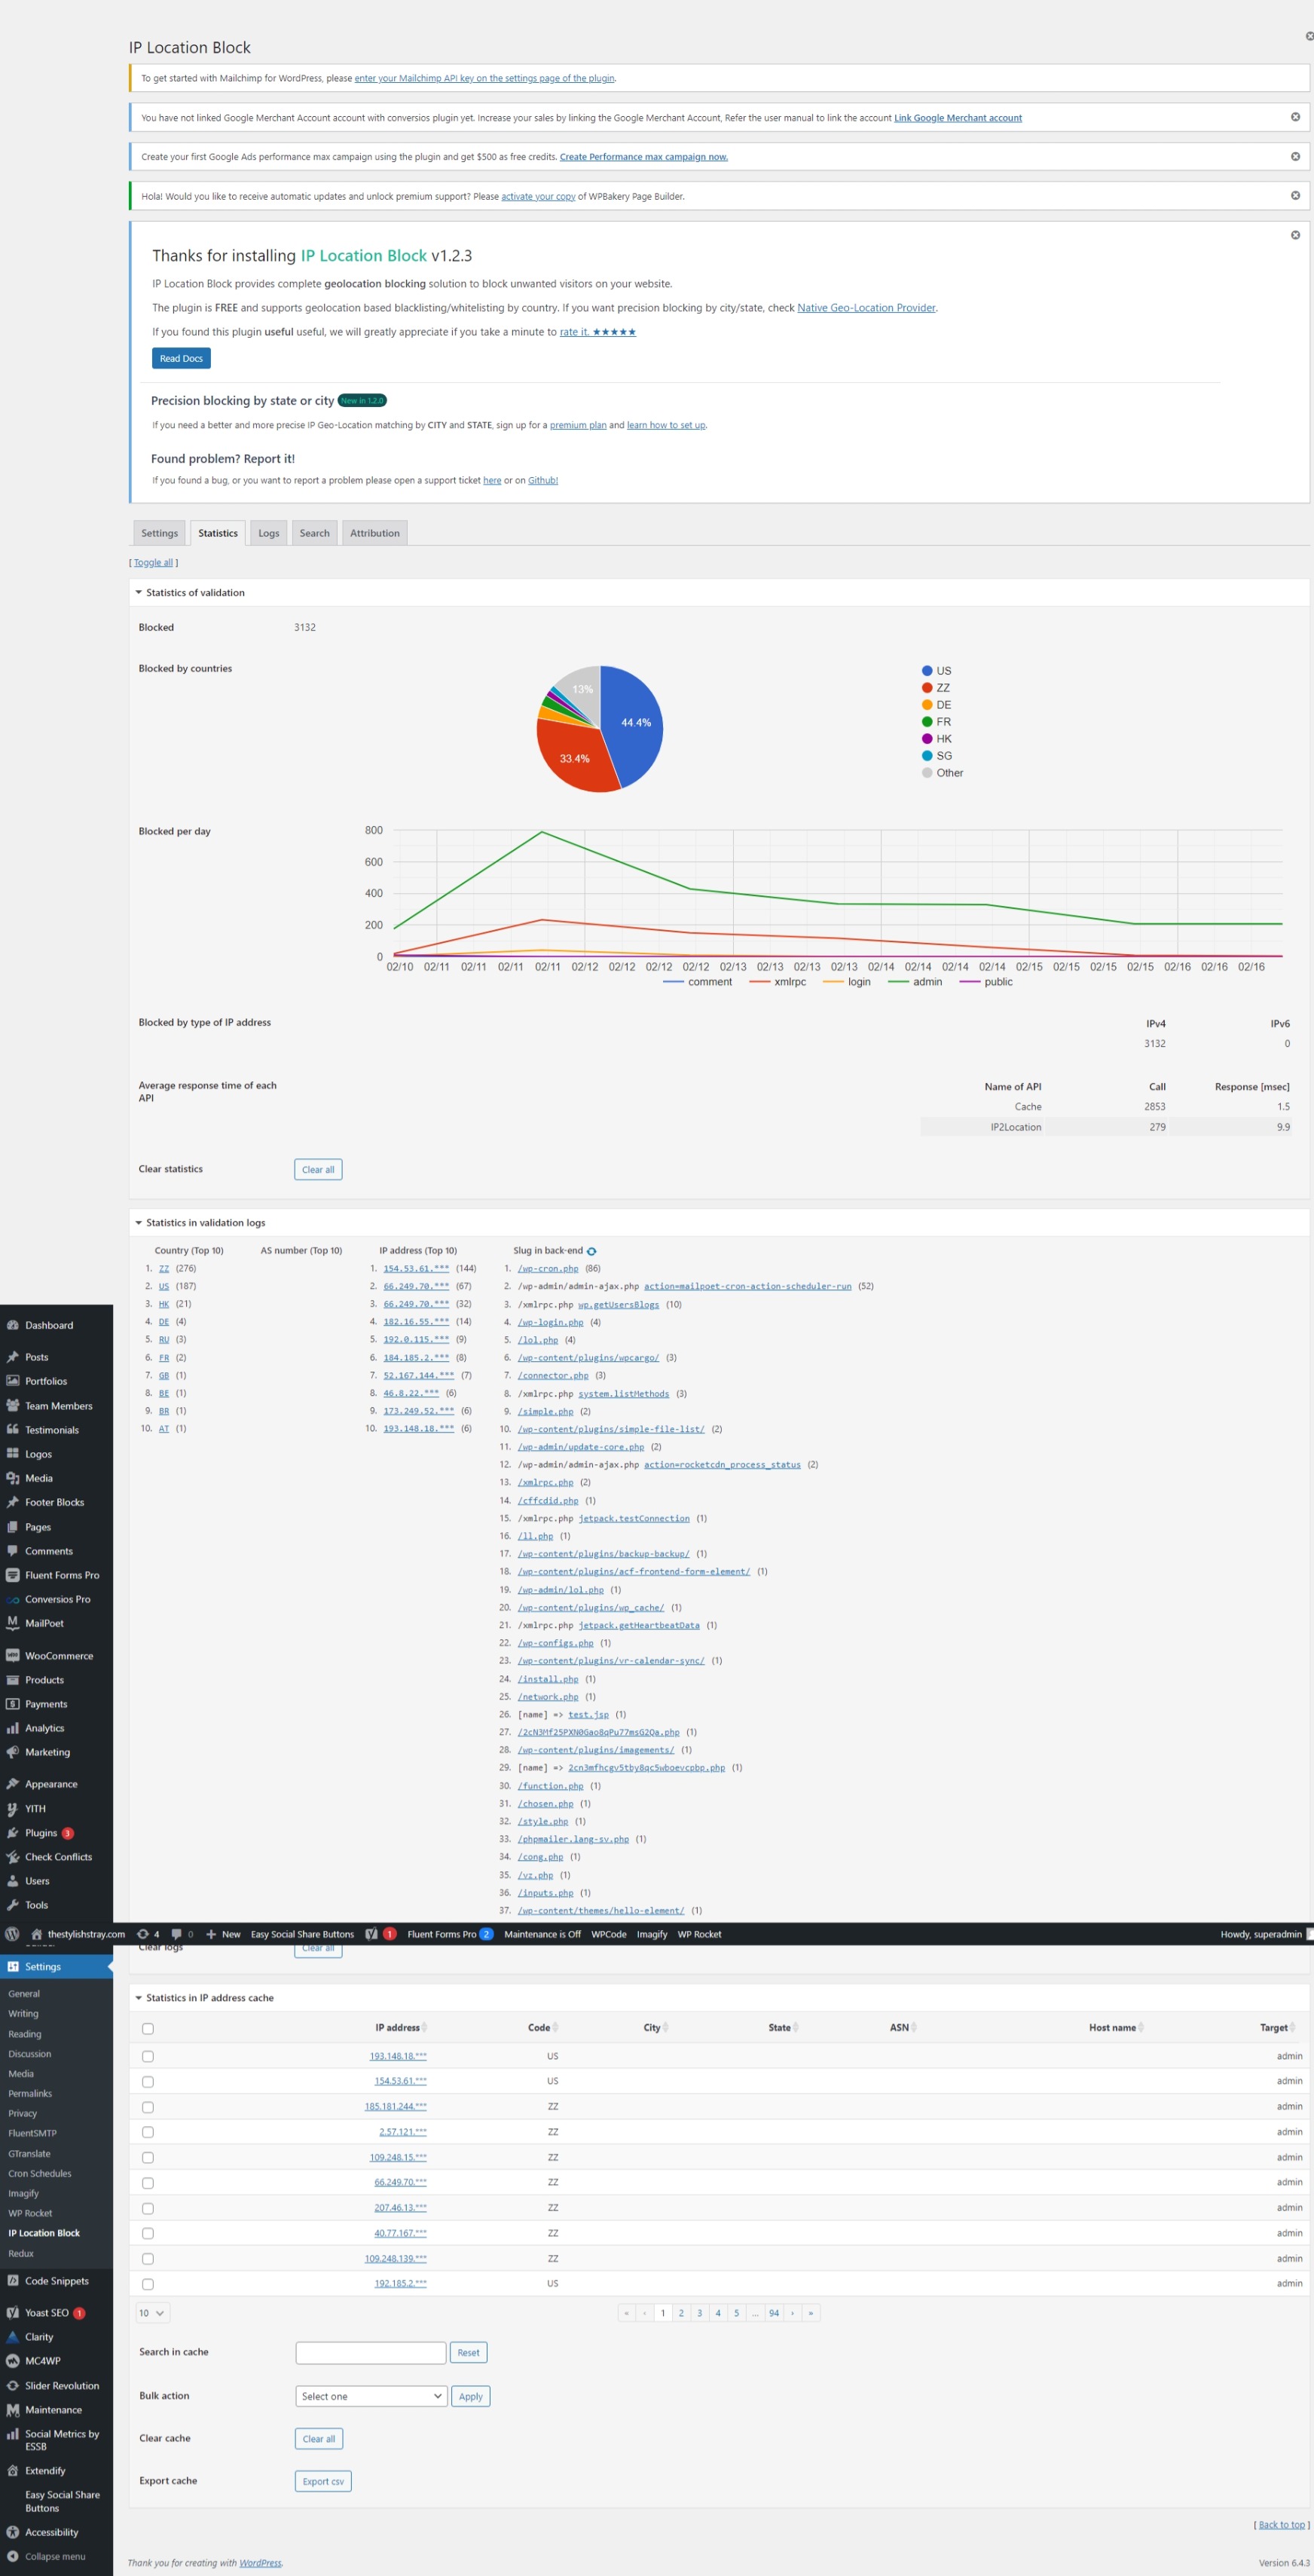Click the Media icon in sidebar
Screen dimensions: 1314x2576
[13, 1478]
